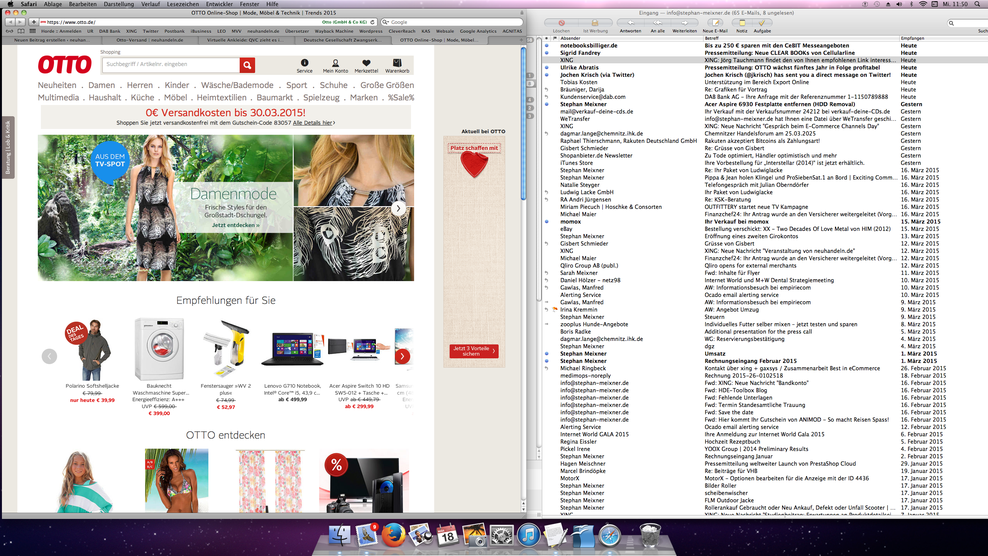The image size is (988, 556).
Task: Go forward with Safari forward arrow
Action: pyautogui.click(x=20, y=22)
